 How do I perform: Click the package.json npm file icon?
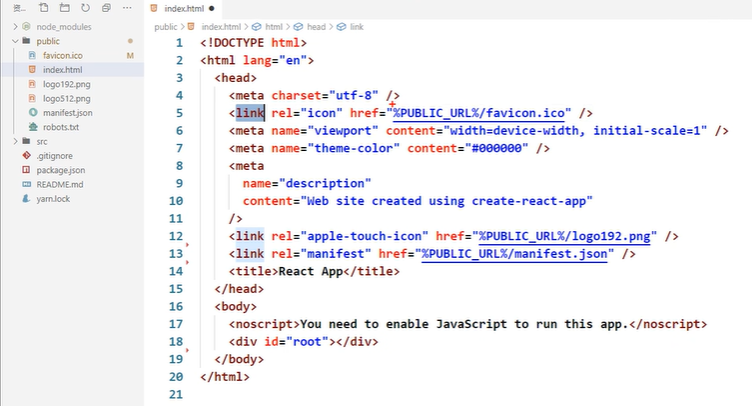(x=26, y=170)
